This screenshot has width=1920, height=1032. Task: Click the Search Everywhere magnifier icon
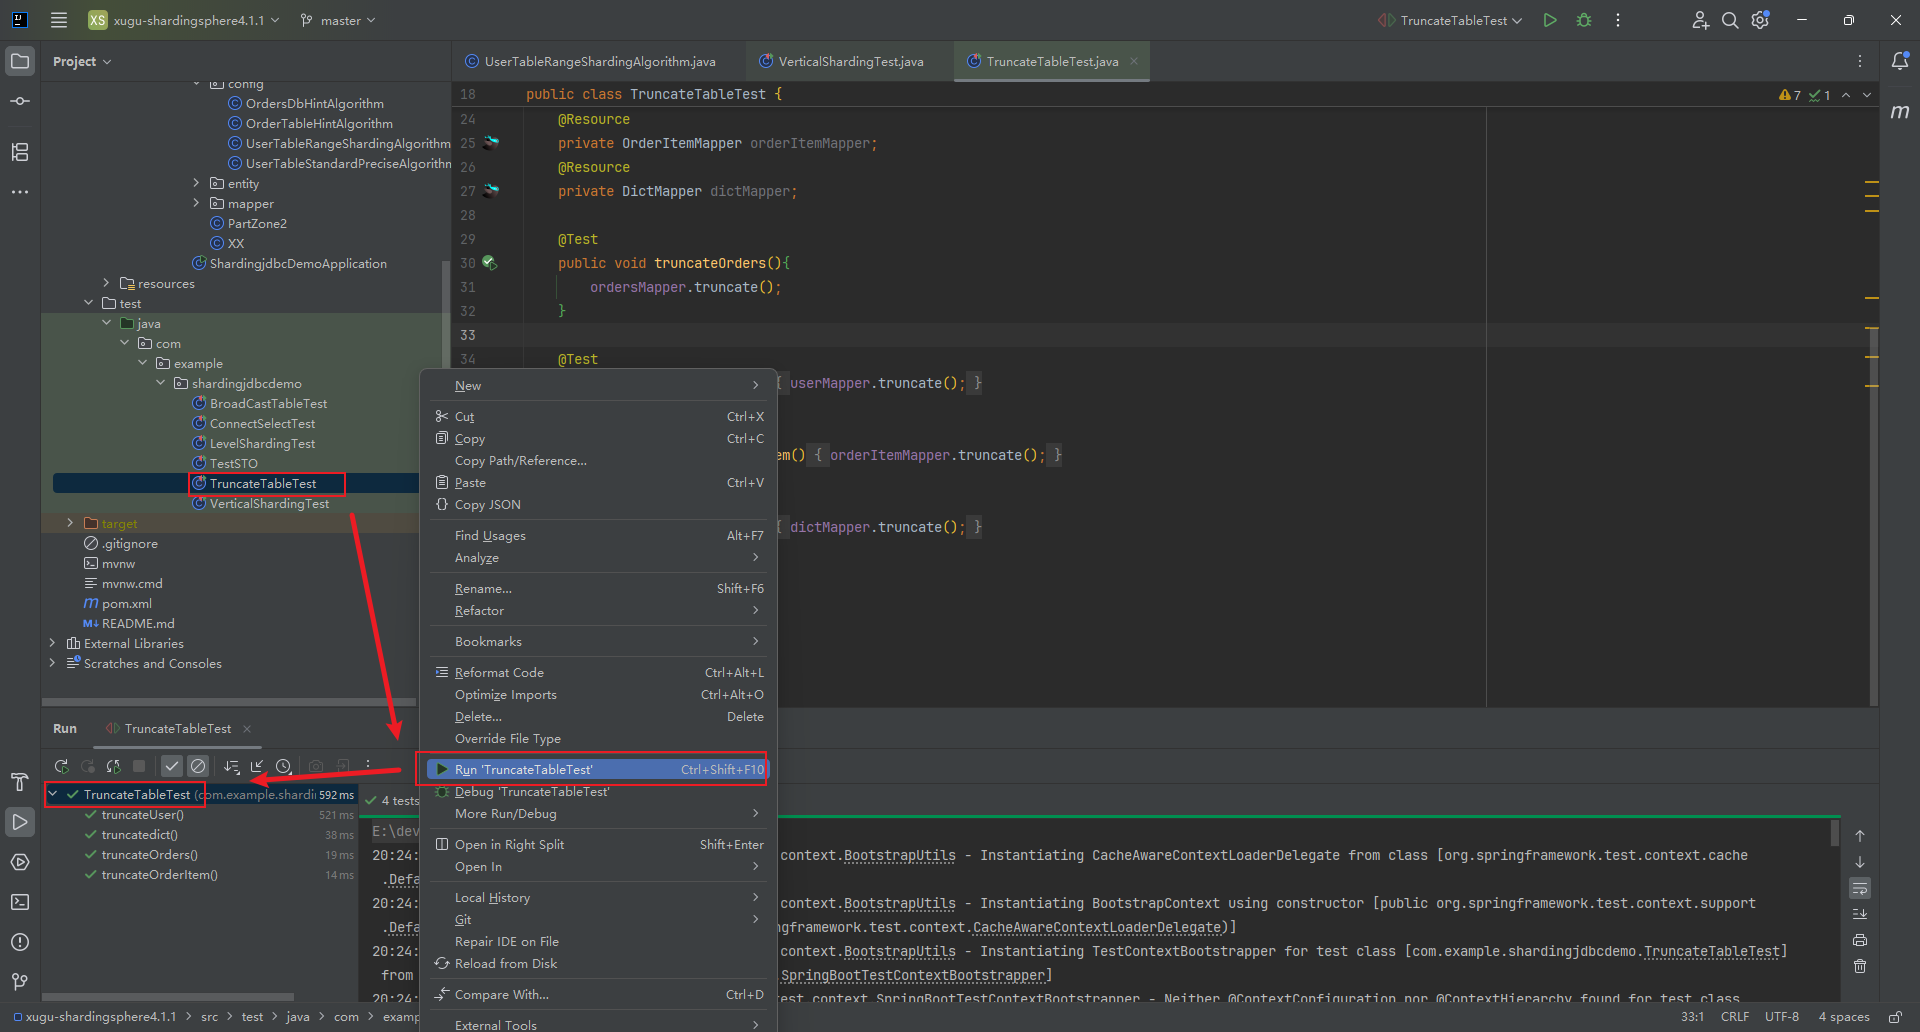click(1730, 20)
